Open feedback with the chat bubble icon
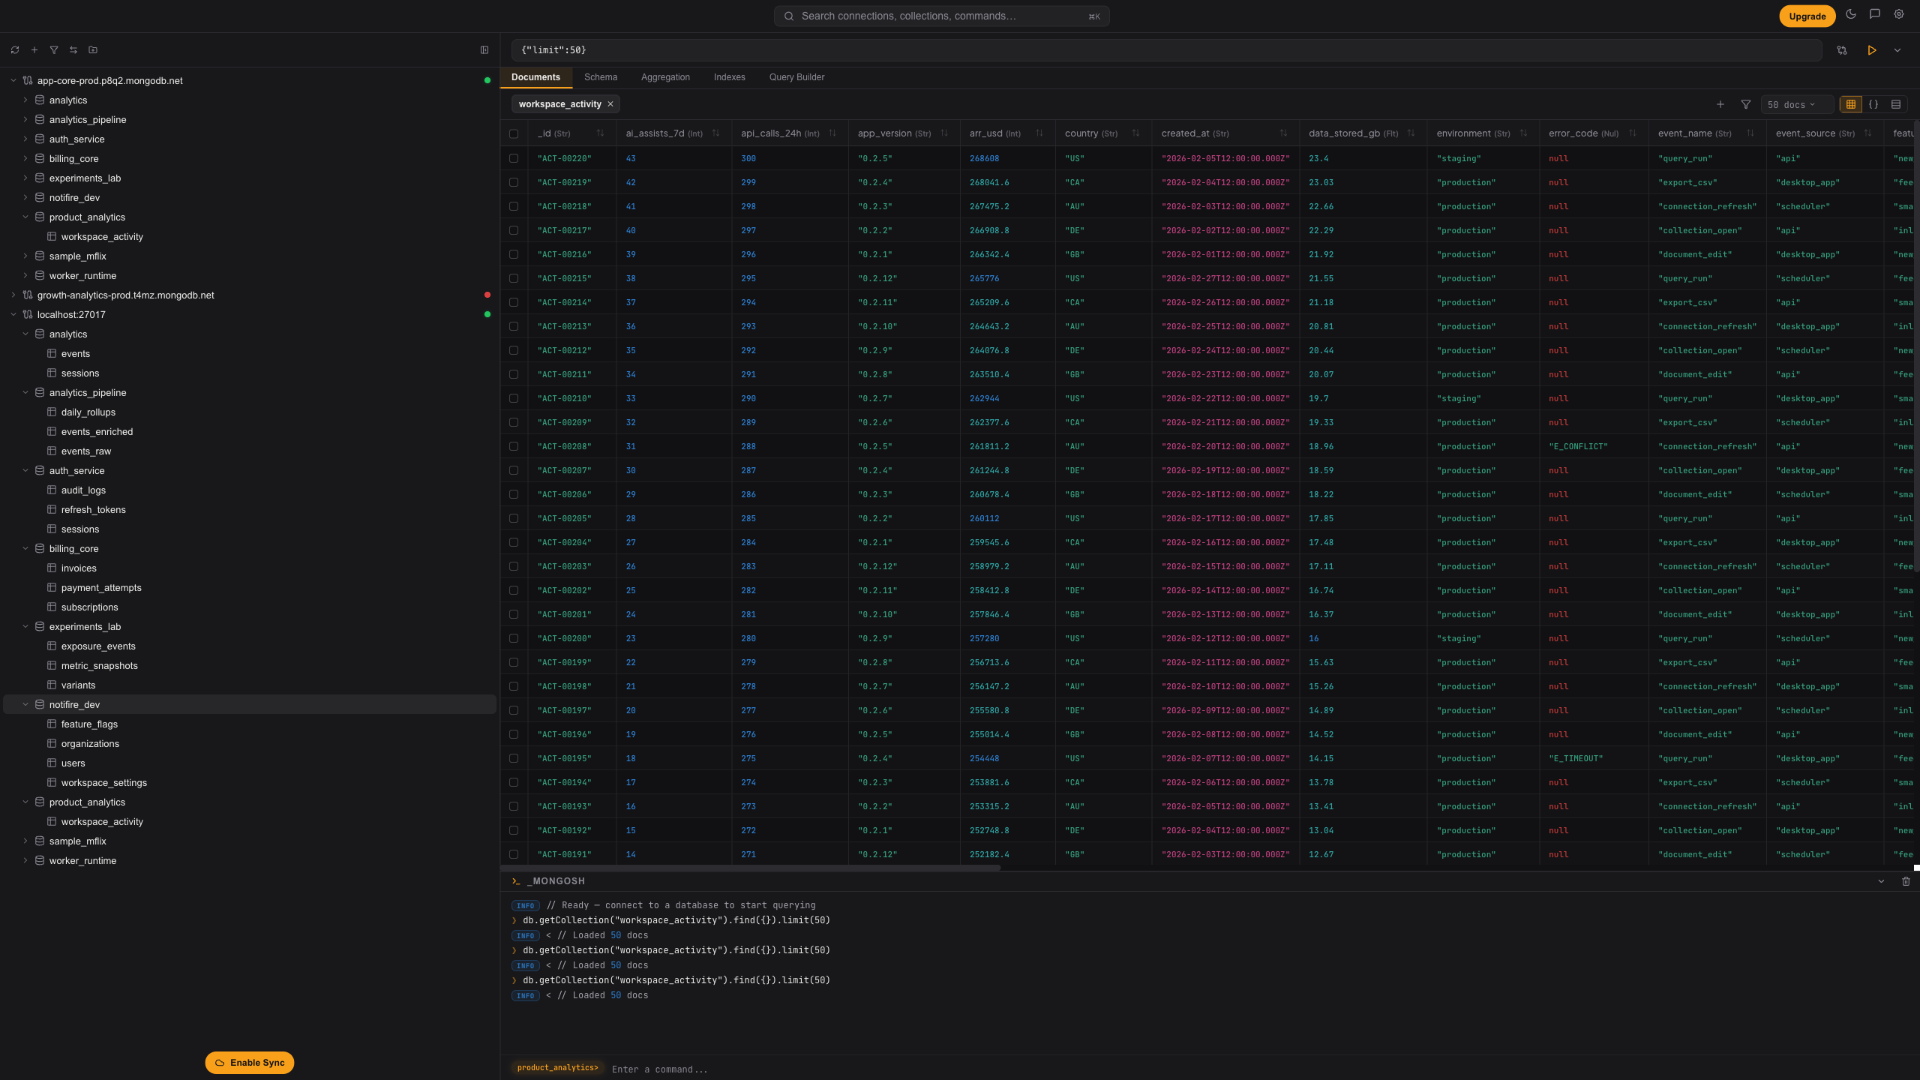Viewport: 1920px width, 1080px height. coord(1875,14)
